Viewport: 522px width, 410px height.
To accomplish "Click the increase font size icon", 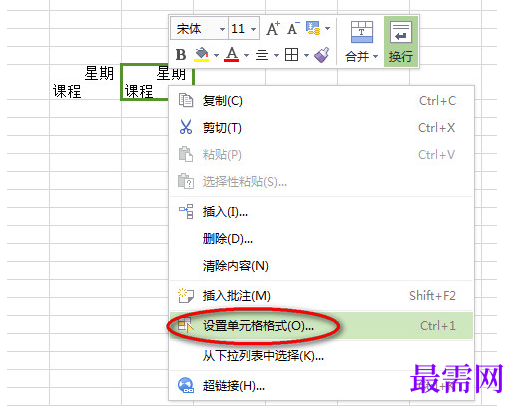I will tap(273, 29).
